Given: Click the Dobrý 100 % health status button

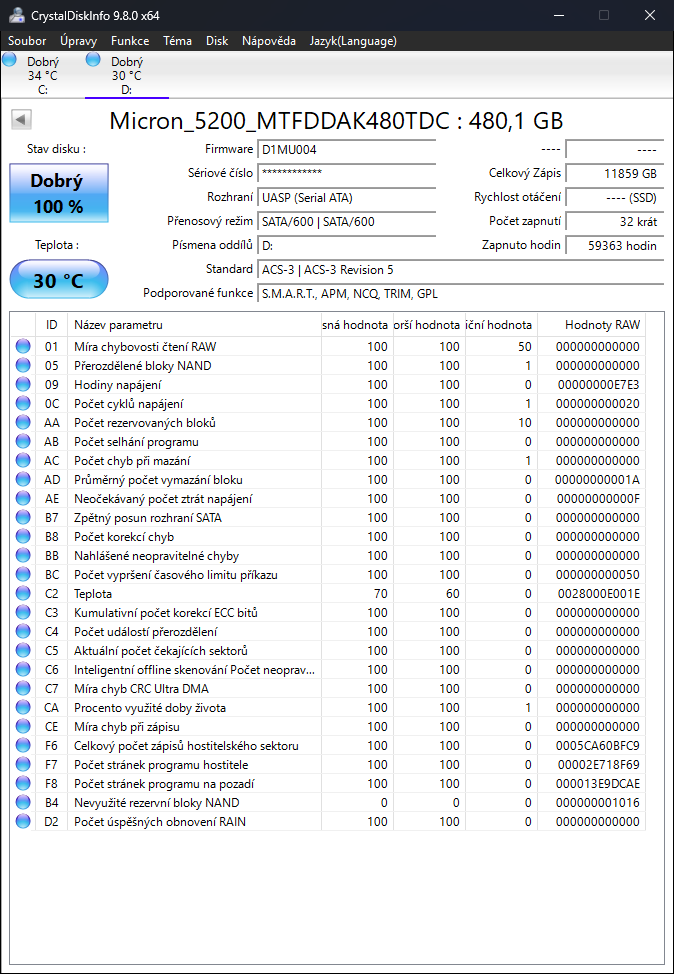Looking at the screenshot, I should pos(58,193).
